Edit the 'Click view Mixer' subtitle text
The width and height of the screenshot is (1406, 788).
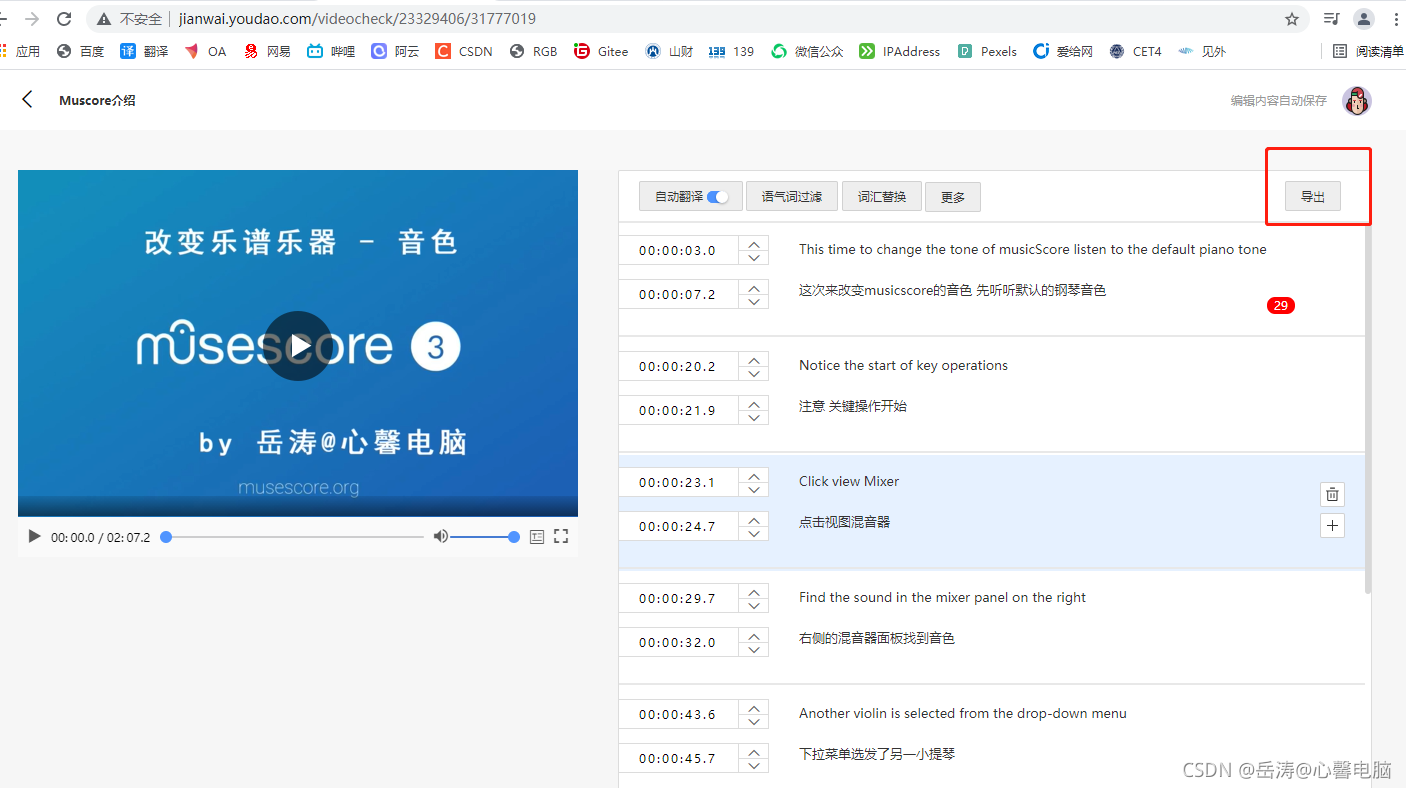point(849,481)
